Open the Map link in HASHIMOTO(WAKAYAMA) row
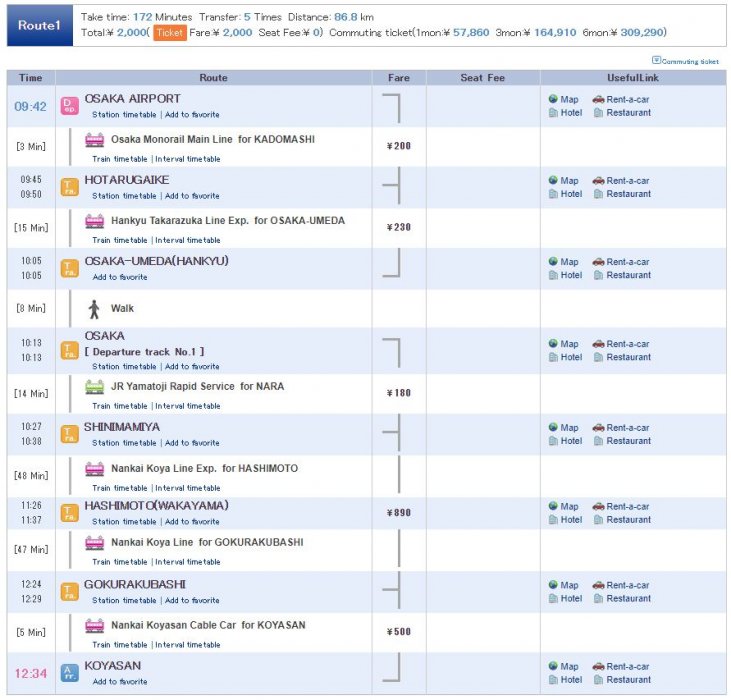 point(569,507)
